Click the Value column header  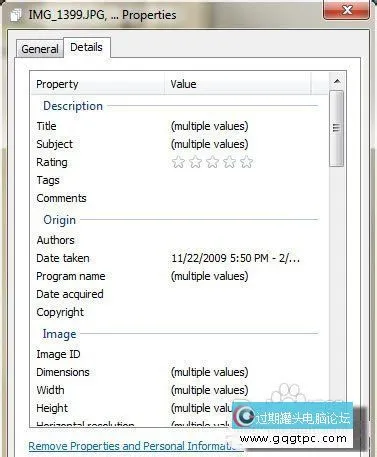[x=238, y=84]
